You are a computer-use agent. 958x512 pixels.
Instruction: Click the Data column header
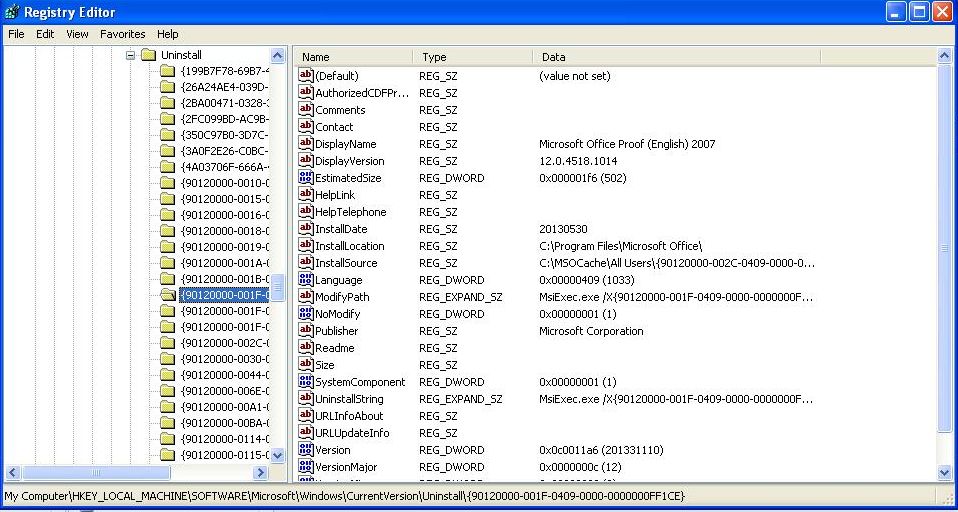click(x=676, y=57)
